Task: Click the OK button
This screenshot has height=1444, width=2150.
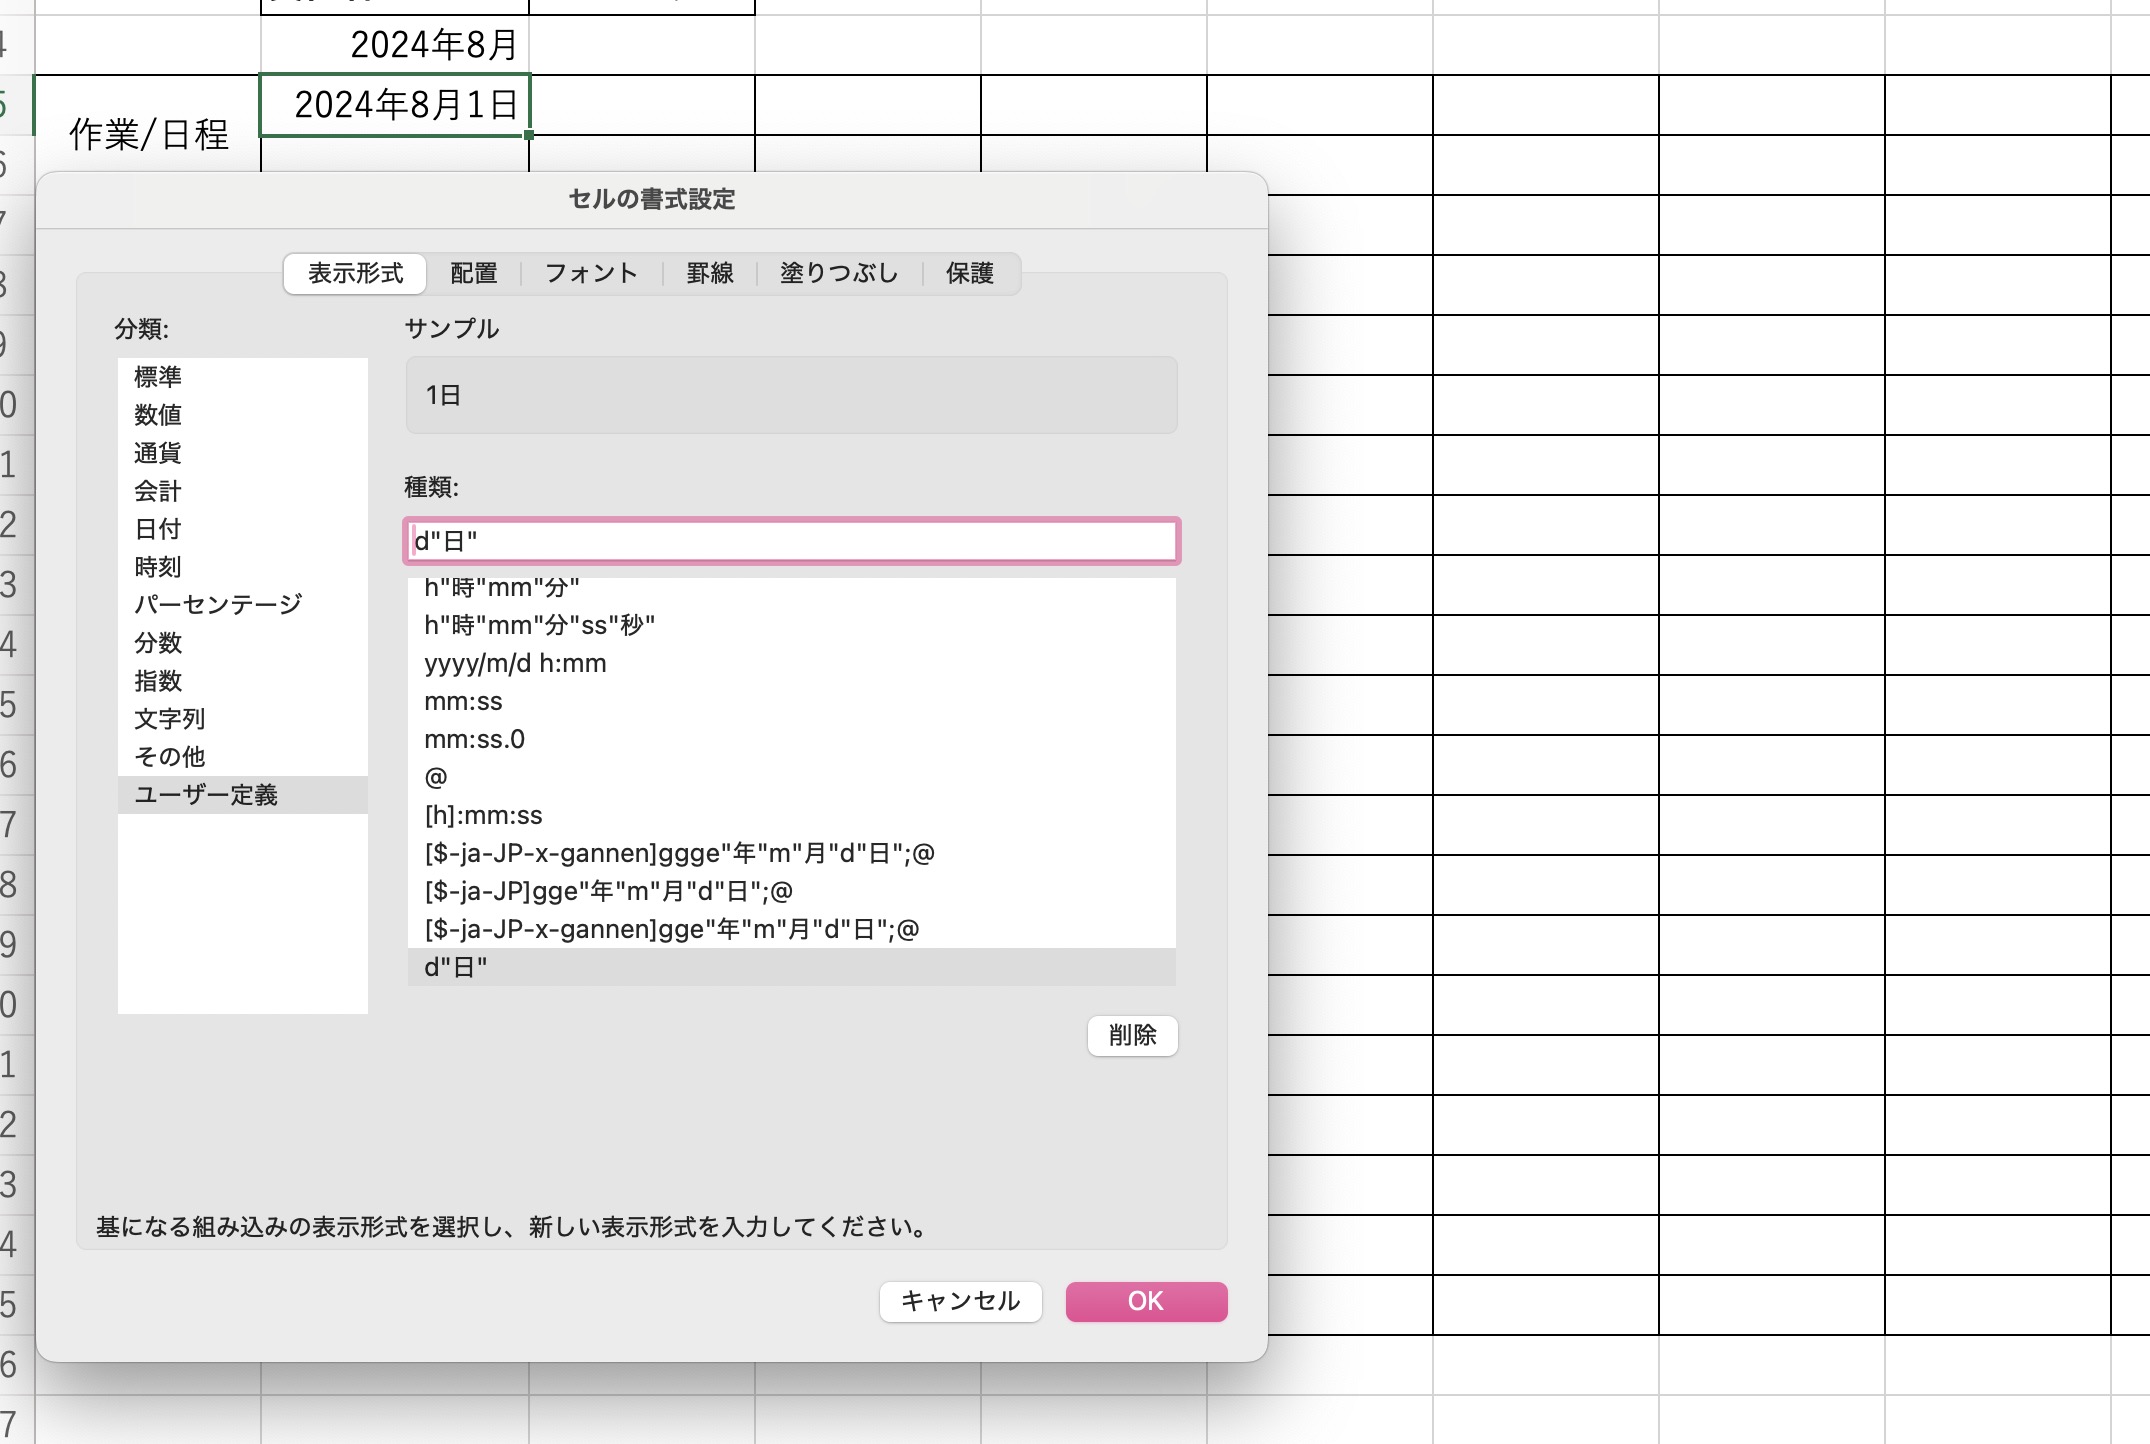Action: pyautogui.click(x=1146, y=1301)
